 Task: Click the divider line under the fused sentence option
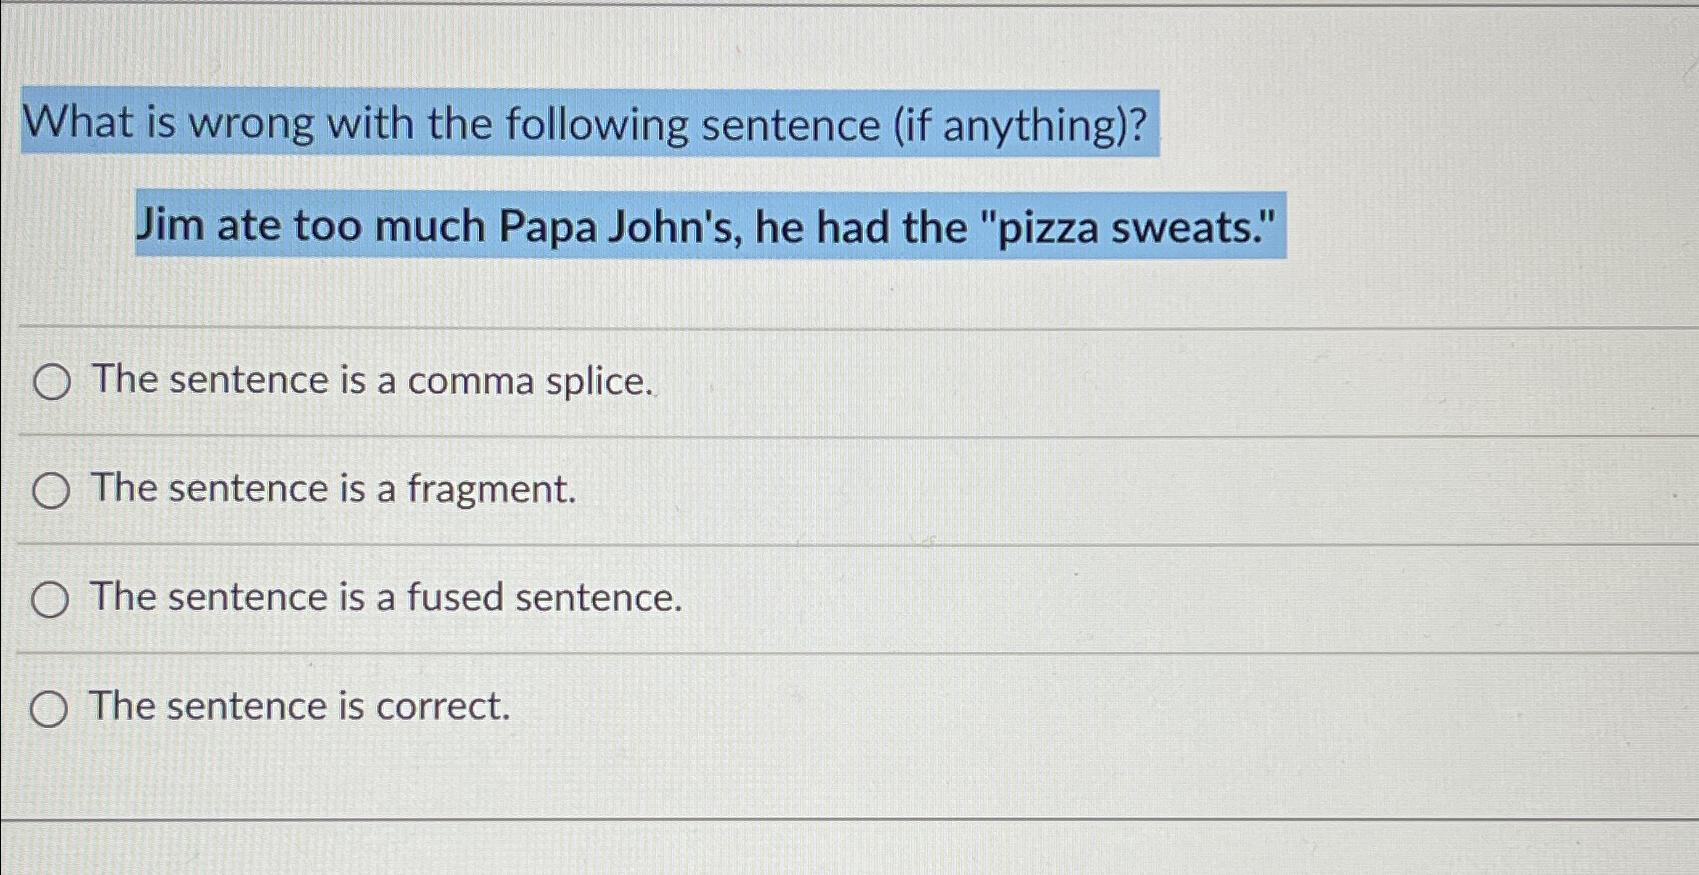850,653
